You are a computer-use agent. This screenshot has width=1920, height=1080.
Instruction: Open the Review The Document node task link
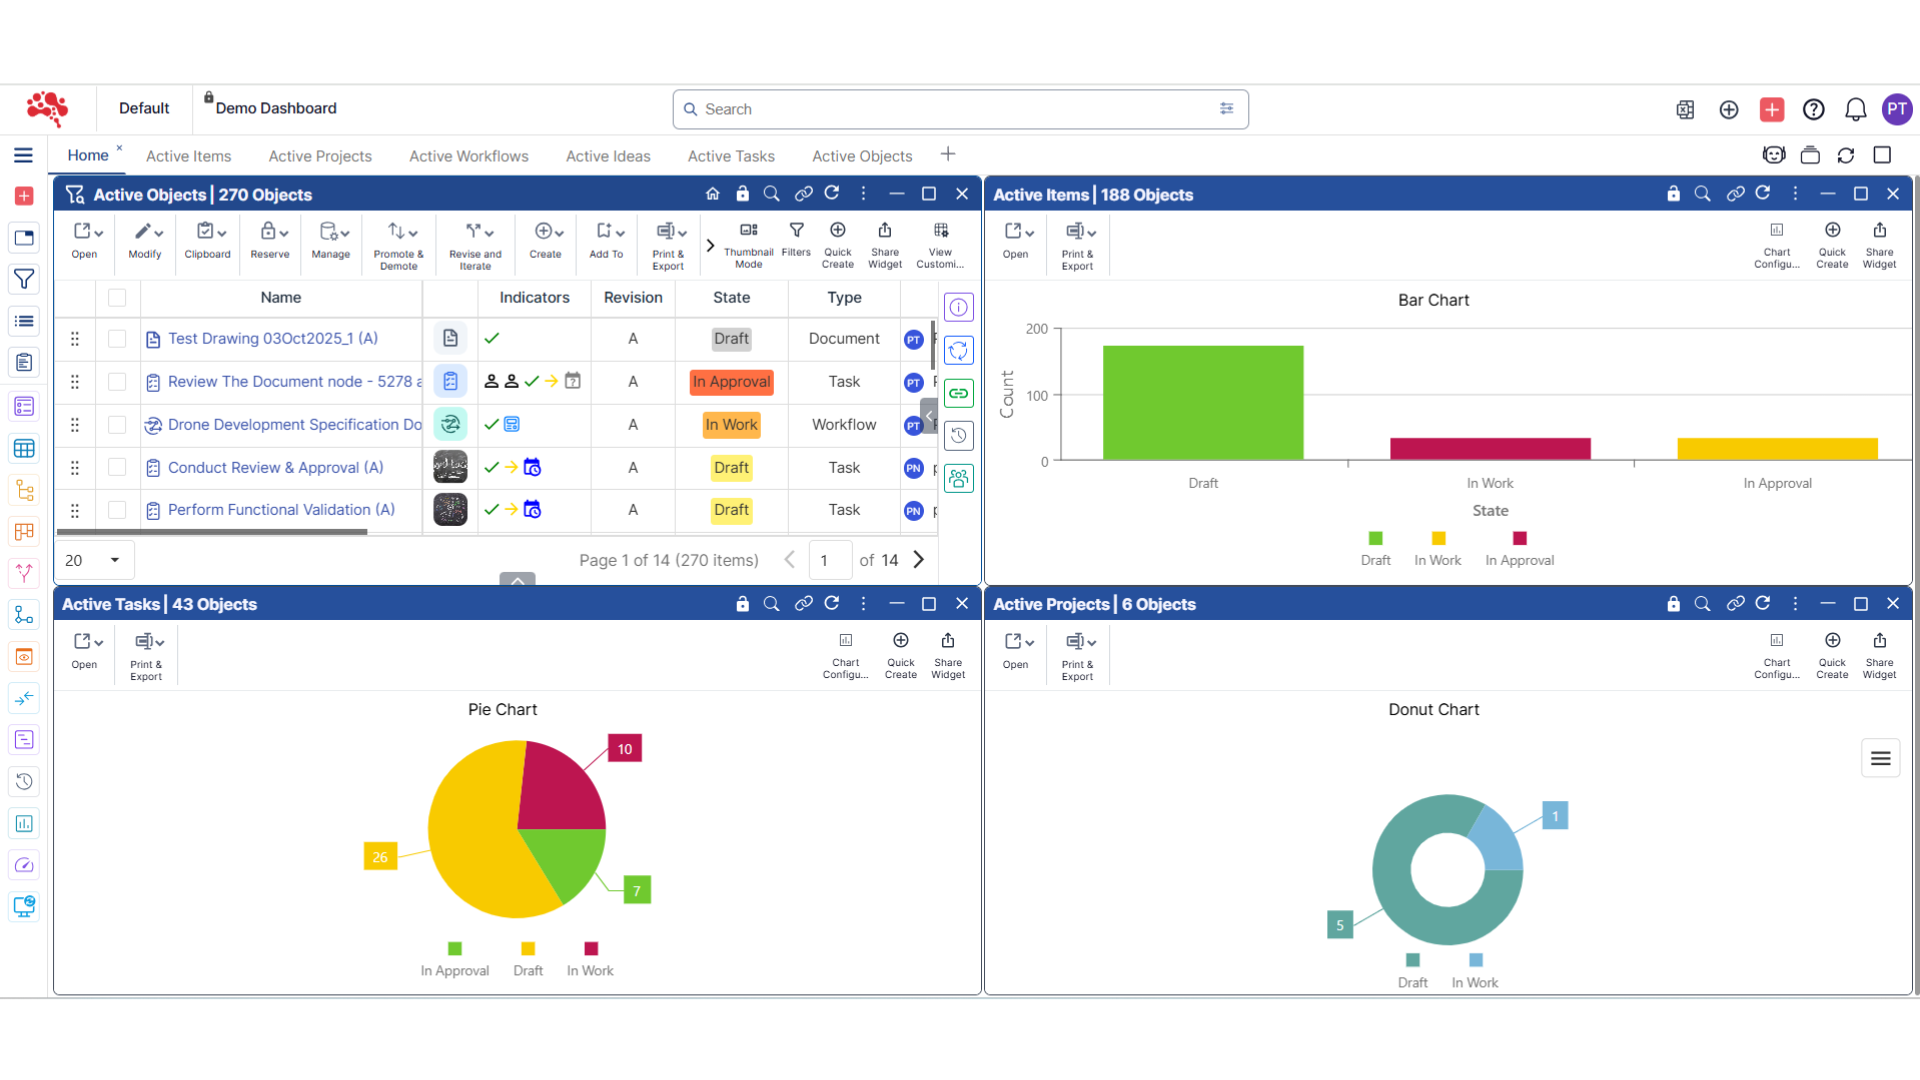point(290,381)
